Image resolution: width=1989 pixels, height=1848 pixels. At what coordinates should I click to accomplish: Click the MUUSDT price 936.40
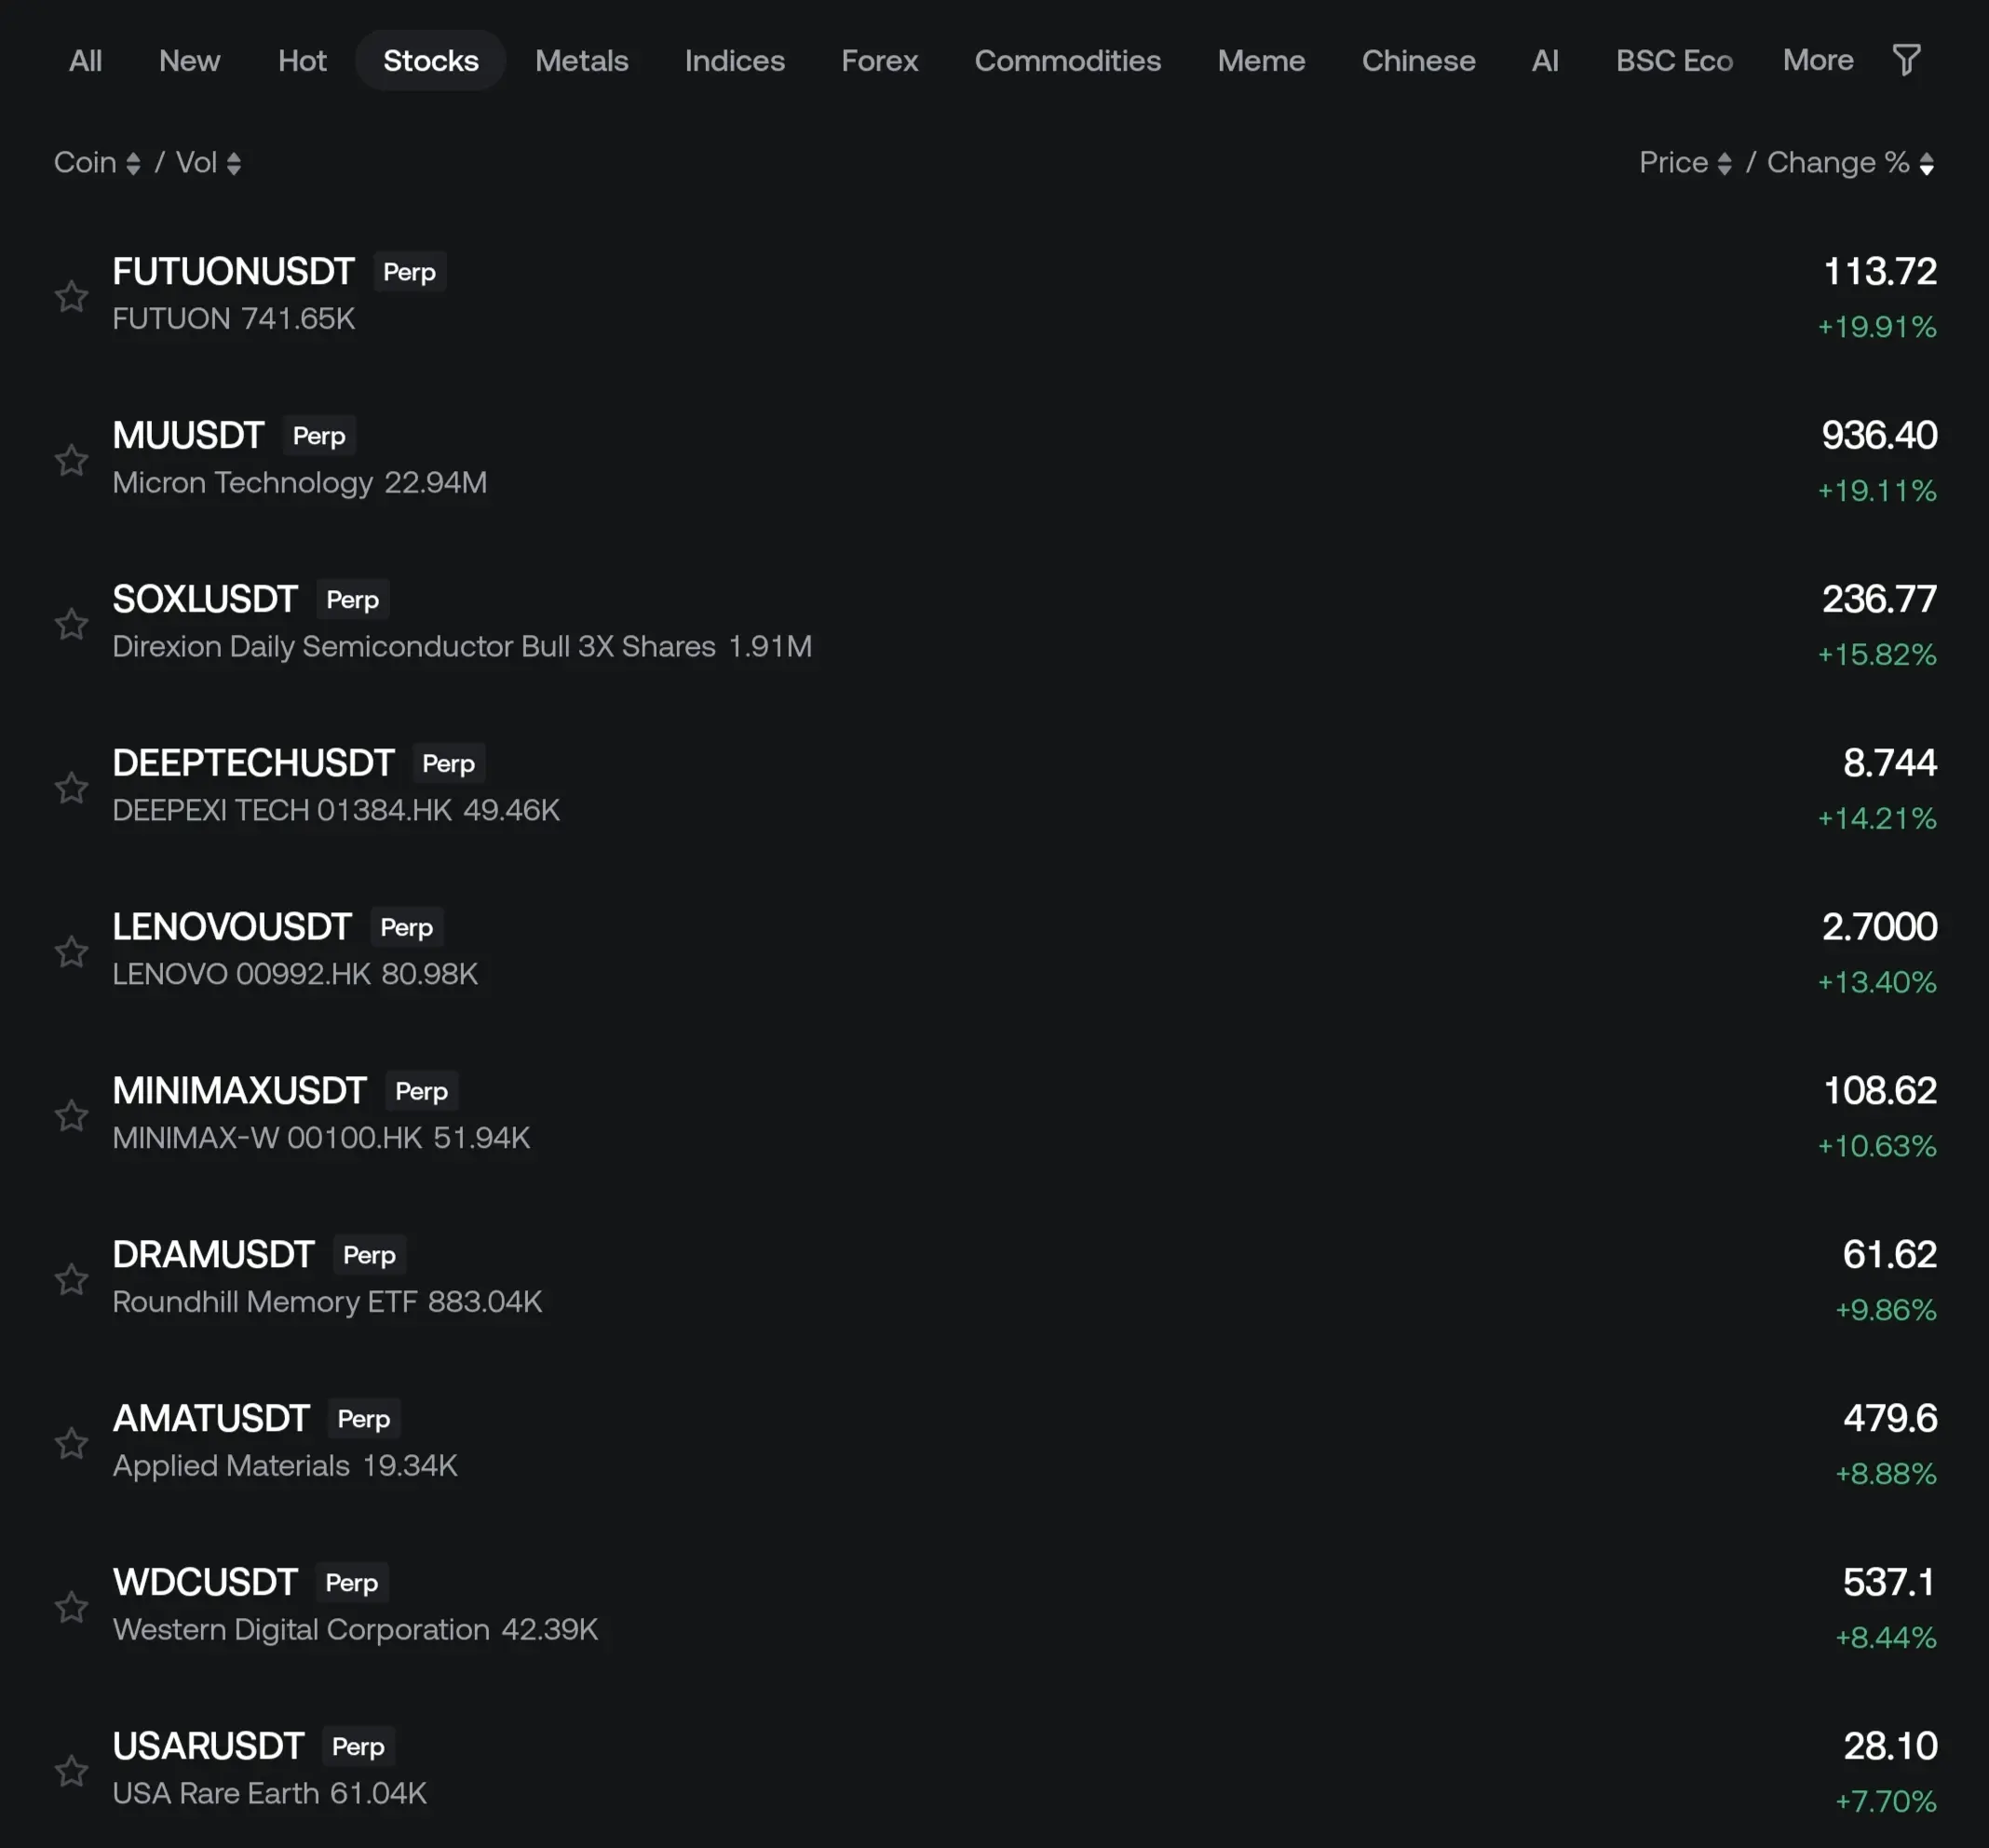click(x=1879, y=435)
